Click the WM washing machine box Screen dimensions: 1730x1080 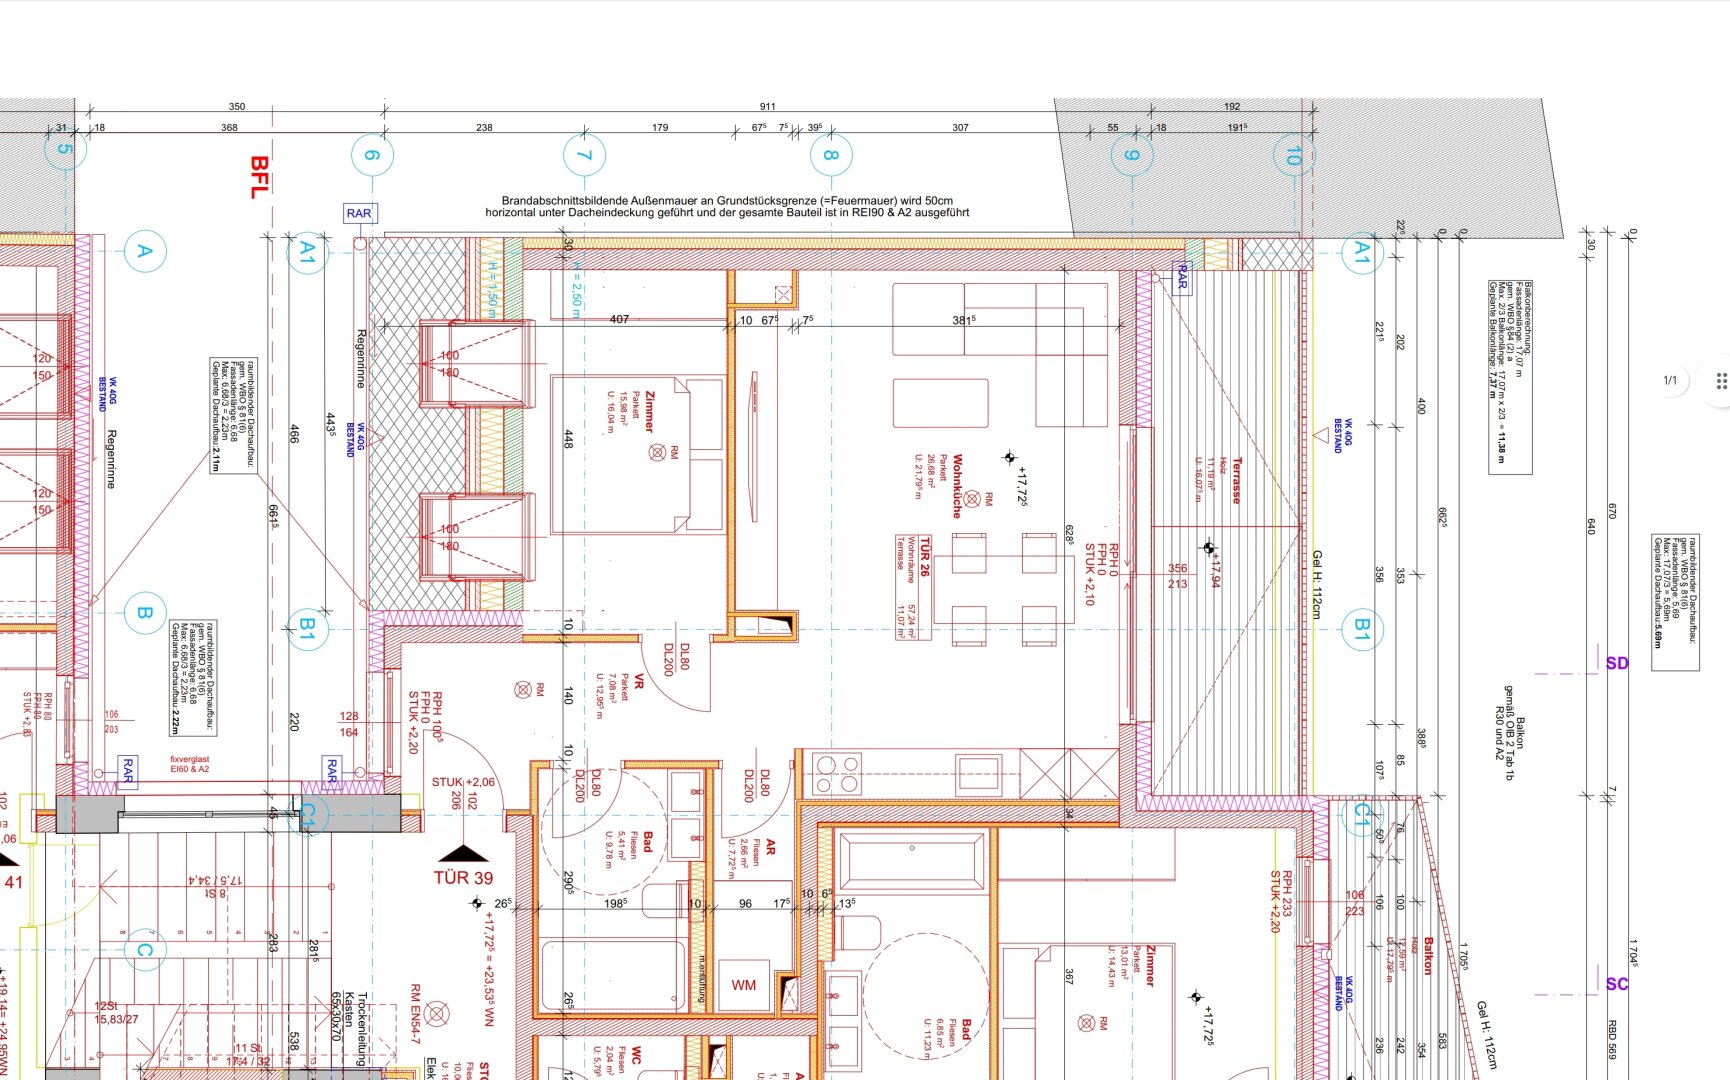point(743,985)
